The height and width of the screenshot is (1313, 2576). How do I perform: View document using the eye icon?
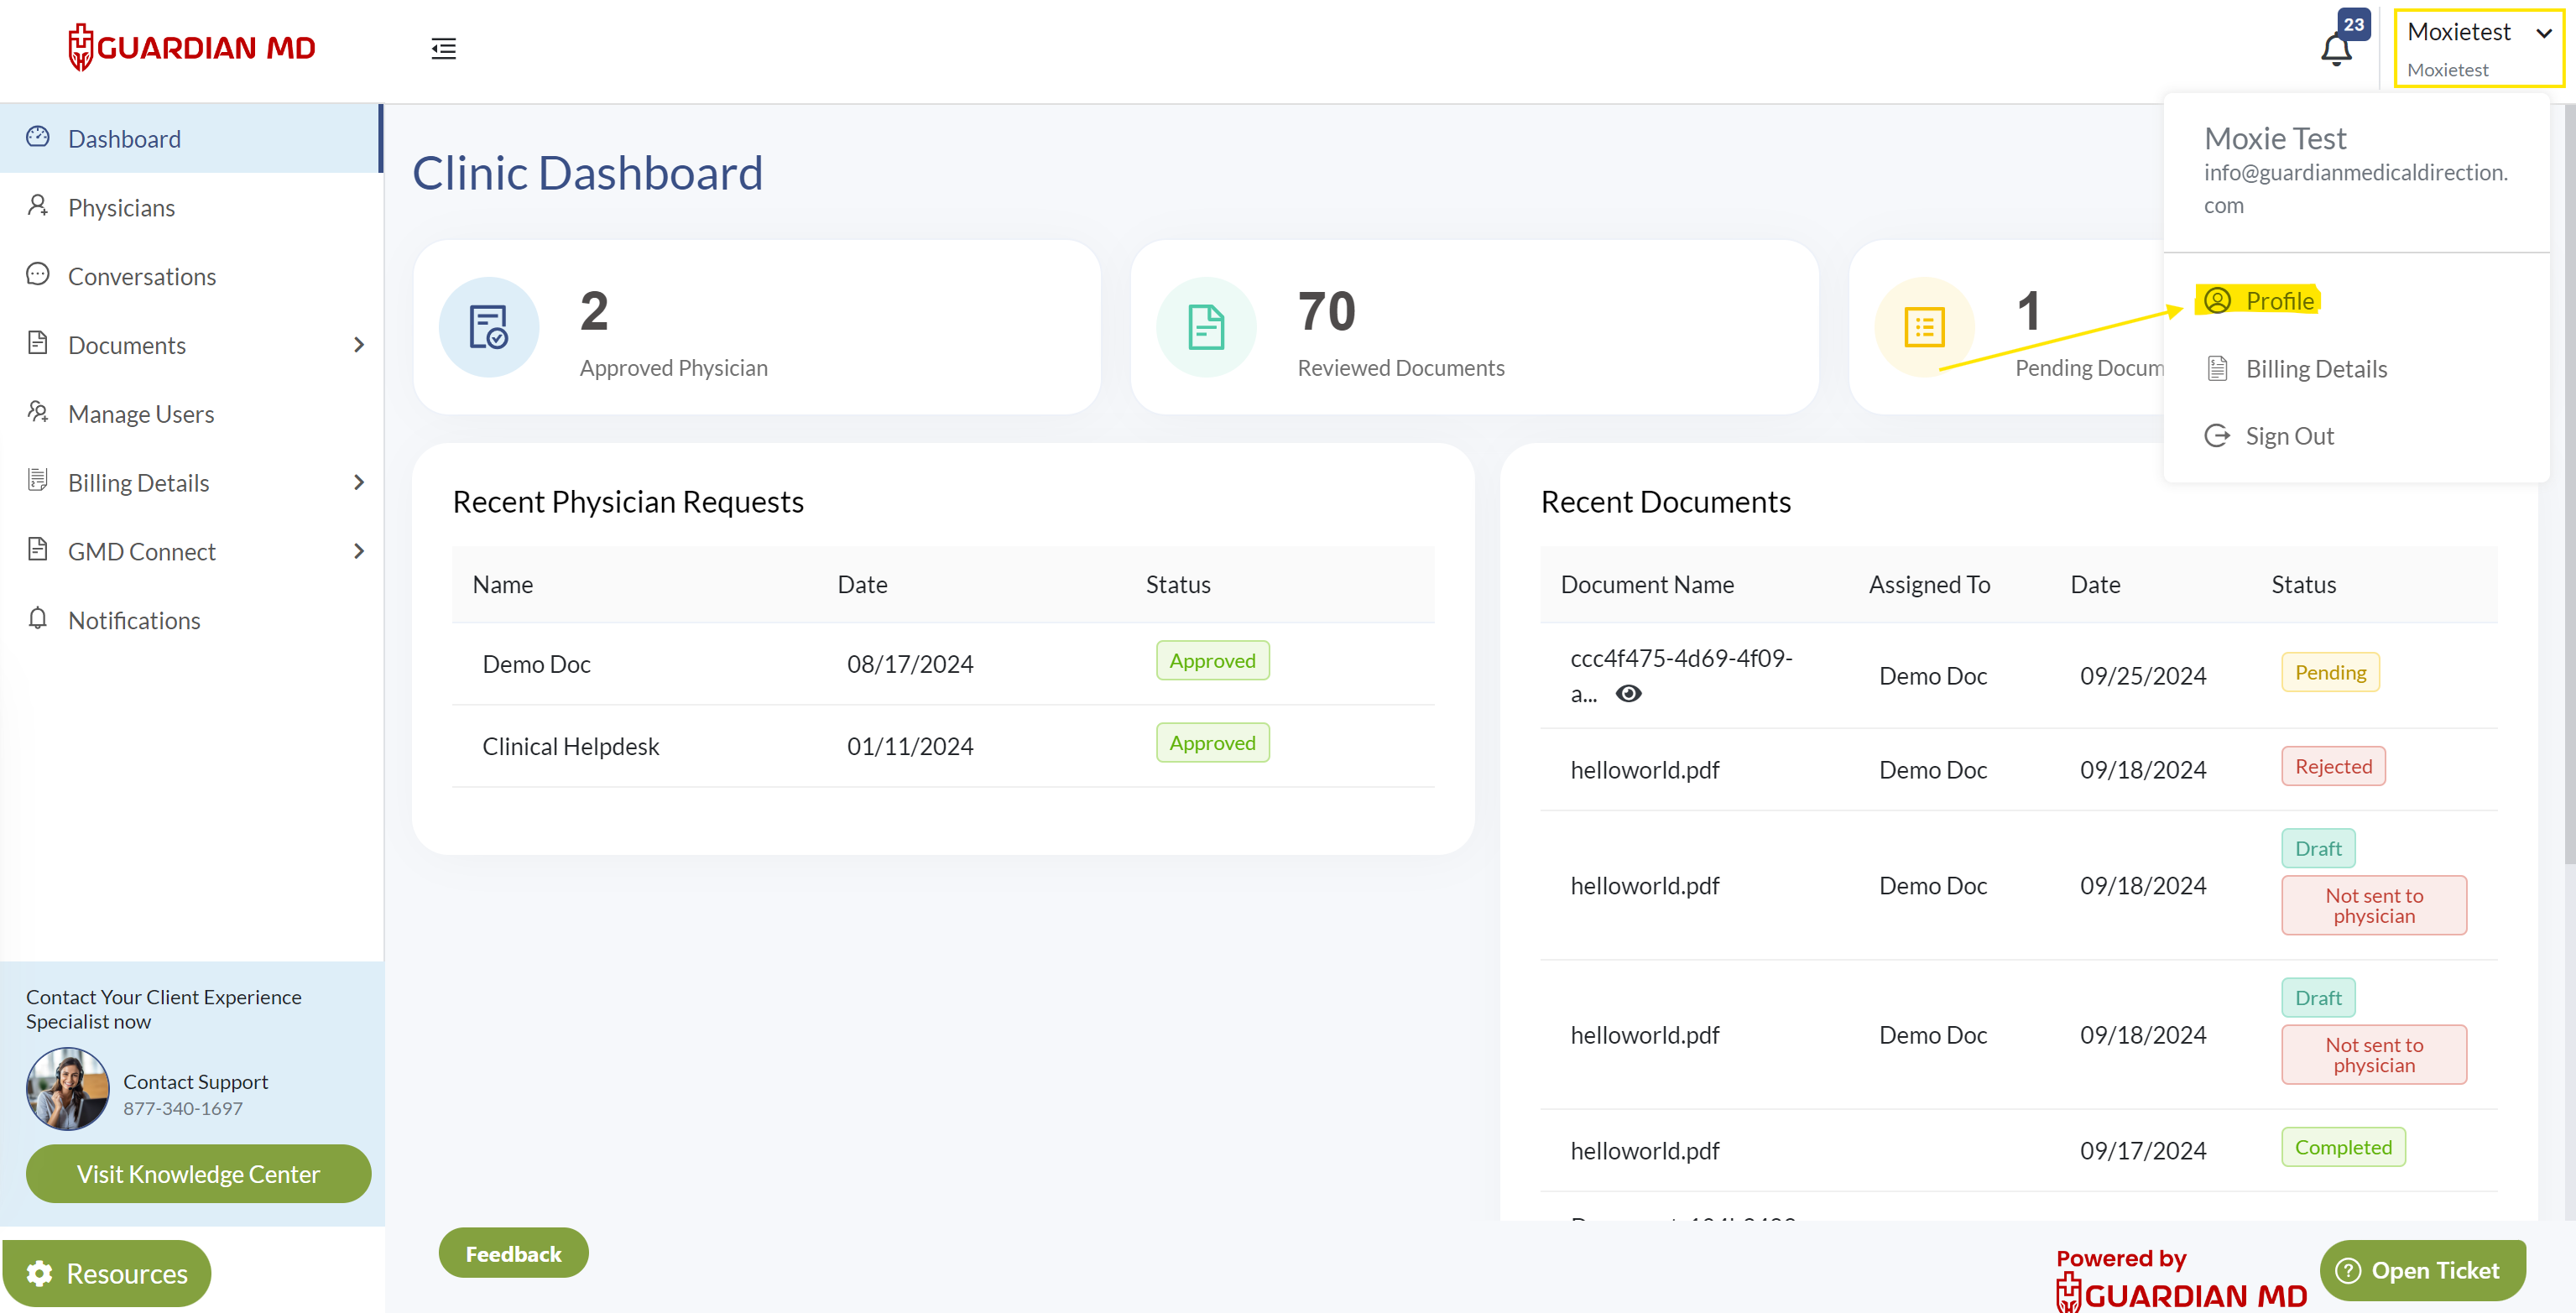(x=1628, y=693)
